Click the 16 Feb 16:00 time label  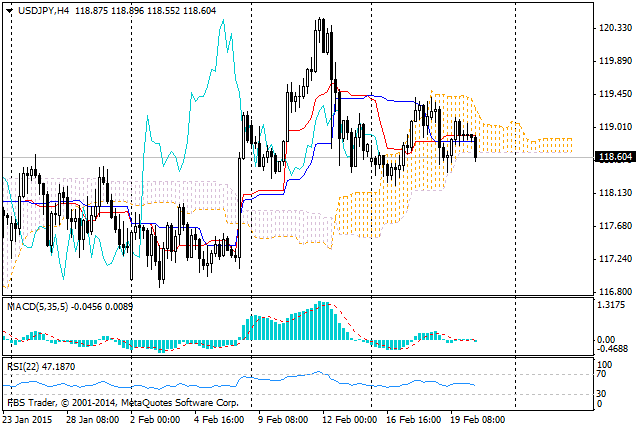coord(414,420)
